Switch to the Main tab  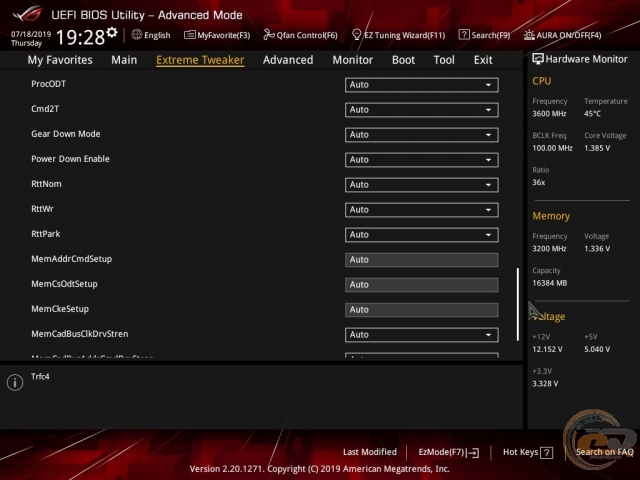pyautogui.click(x=124, y=60)
